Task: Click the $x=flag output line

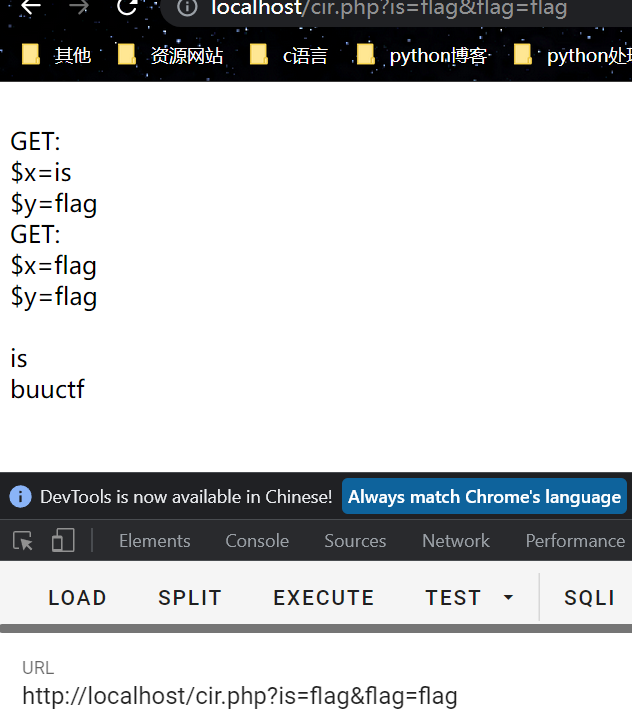Action: pos(54,266)
